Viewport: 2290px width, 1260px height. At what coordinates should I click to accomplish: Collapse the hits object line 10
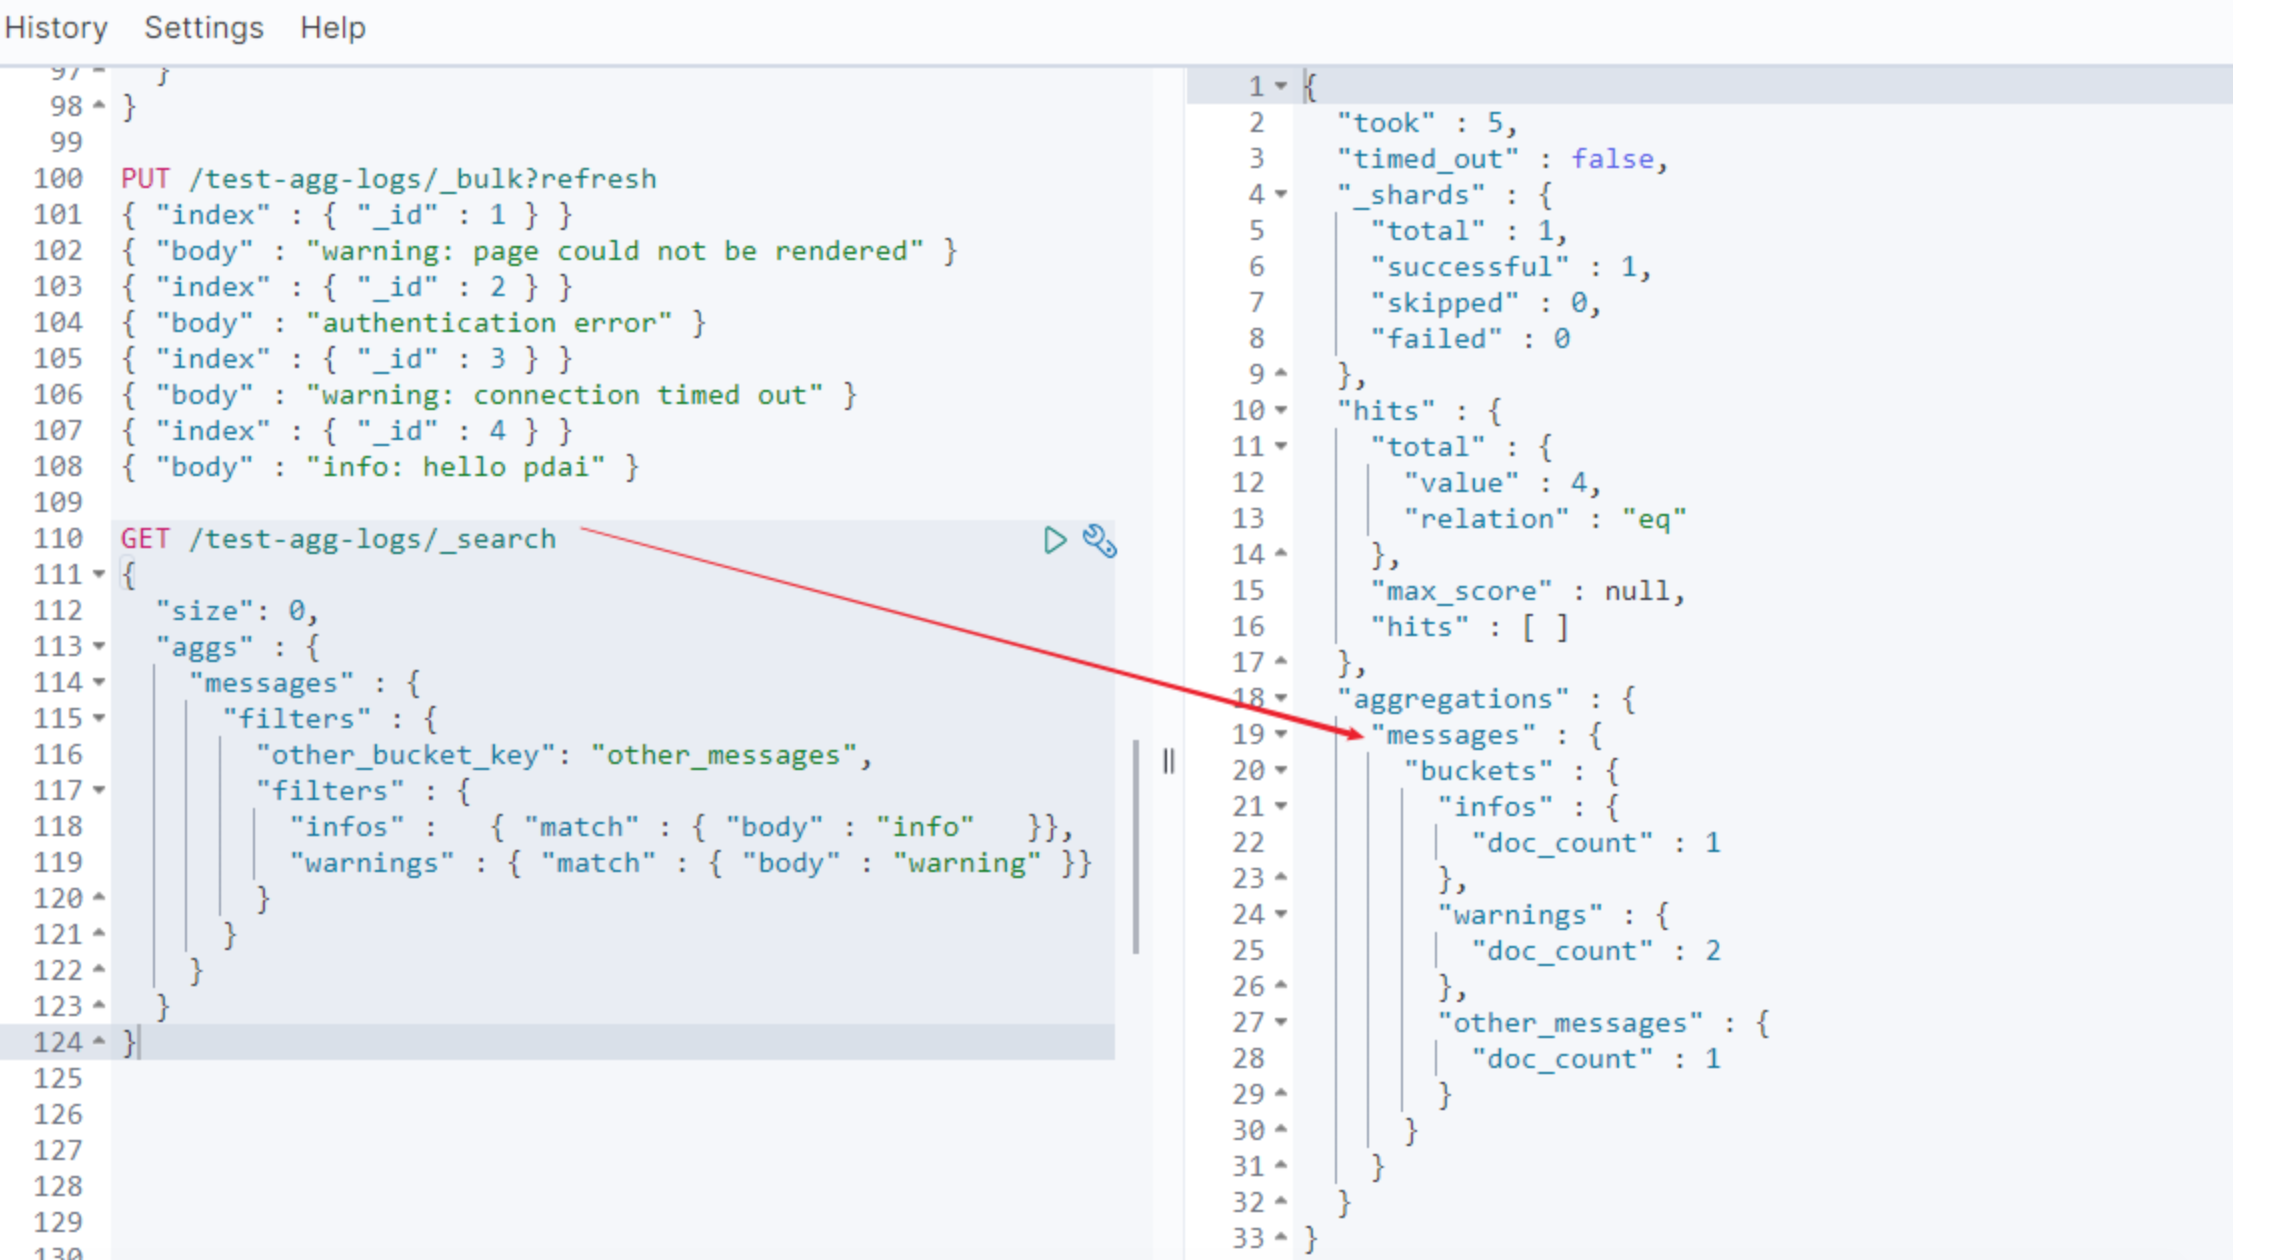1282,411
